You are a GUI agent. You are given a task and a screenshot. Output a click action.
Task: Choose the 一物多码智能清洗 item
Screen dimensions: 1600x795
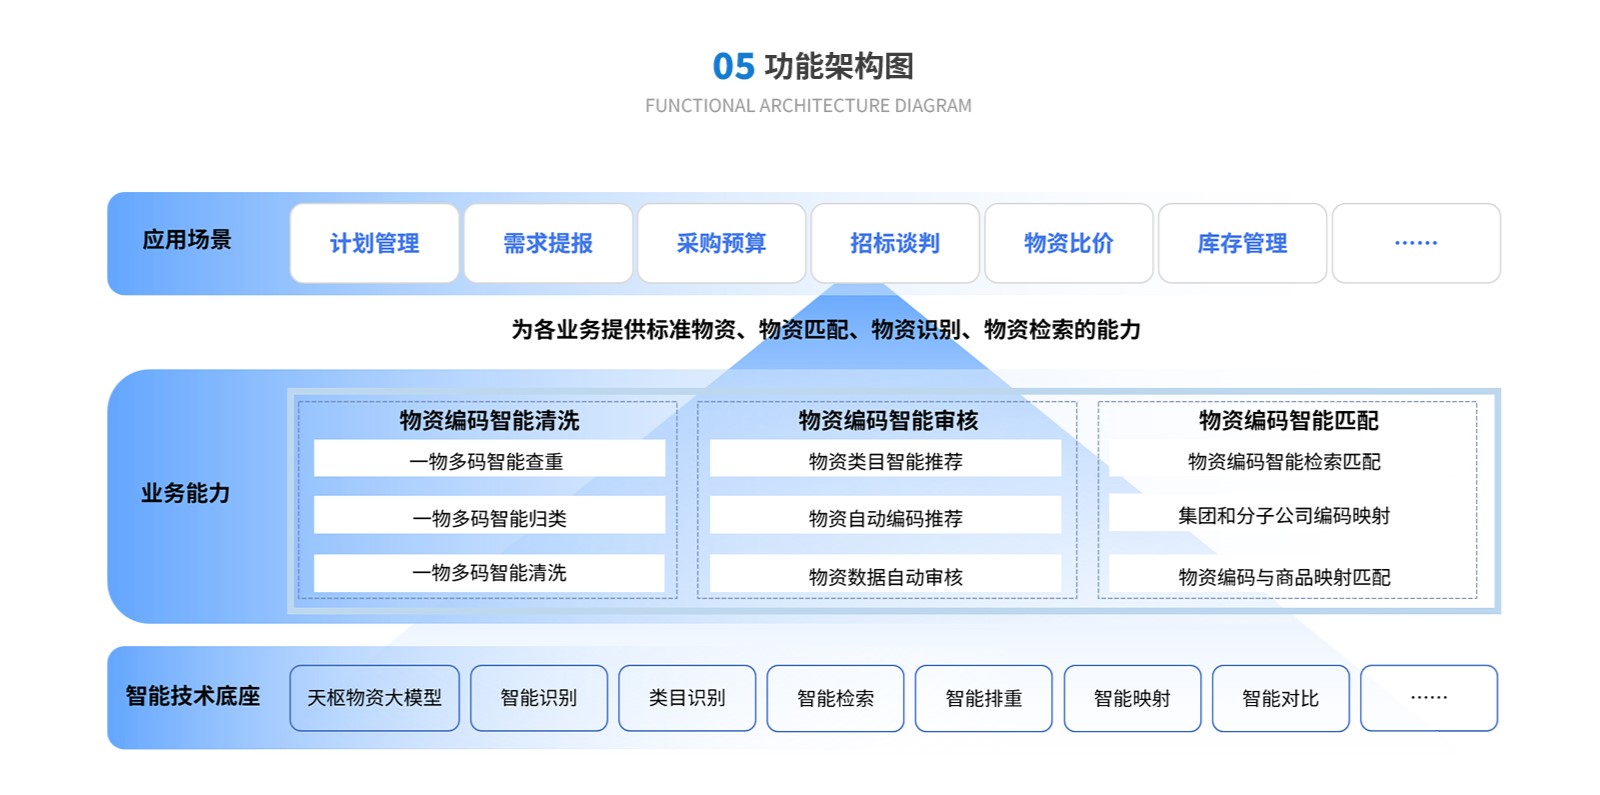tap(488, 573)
